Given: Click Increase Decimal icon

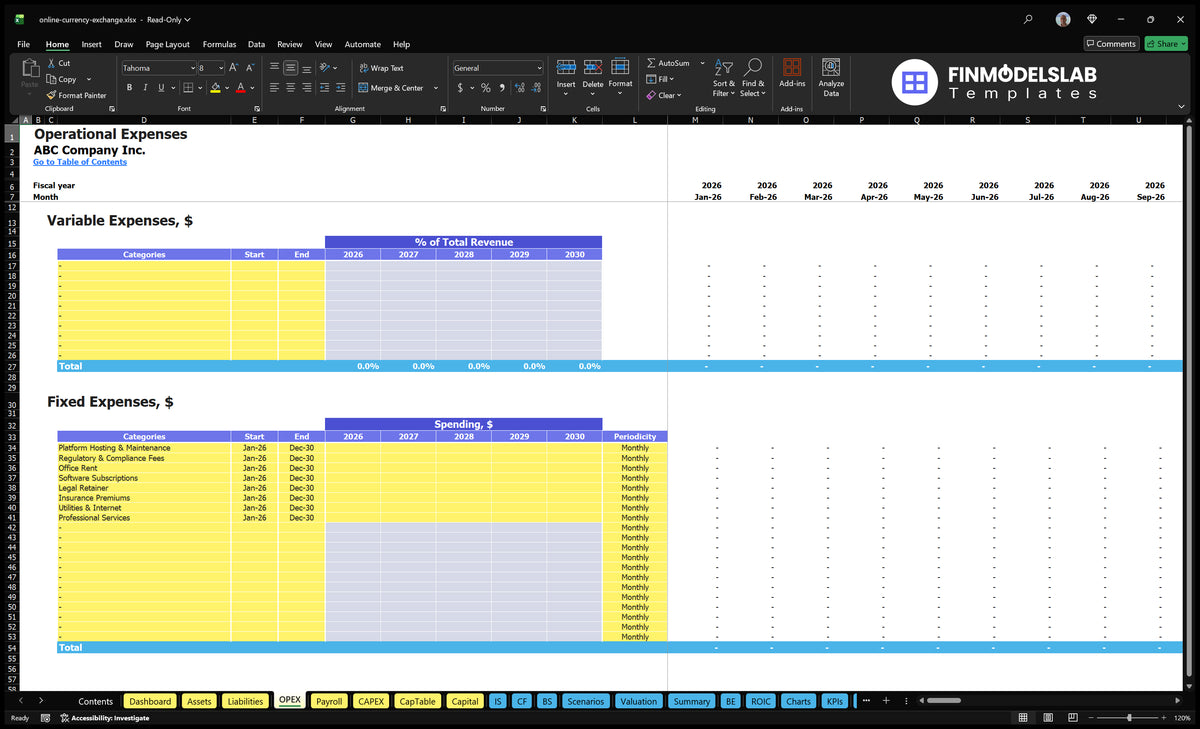Looking at the screenshot, I should (x=518, y=88).
